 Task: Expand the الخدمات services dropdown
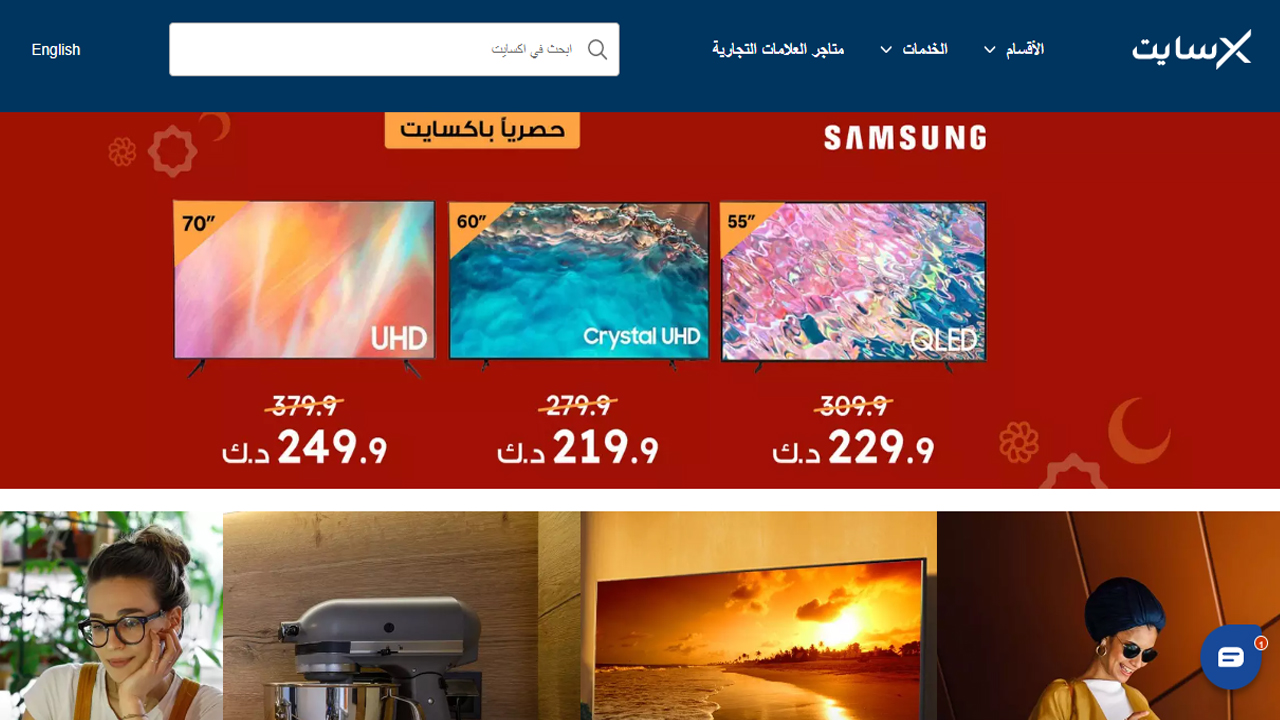(914, 49)
